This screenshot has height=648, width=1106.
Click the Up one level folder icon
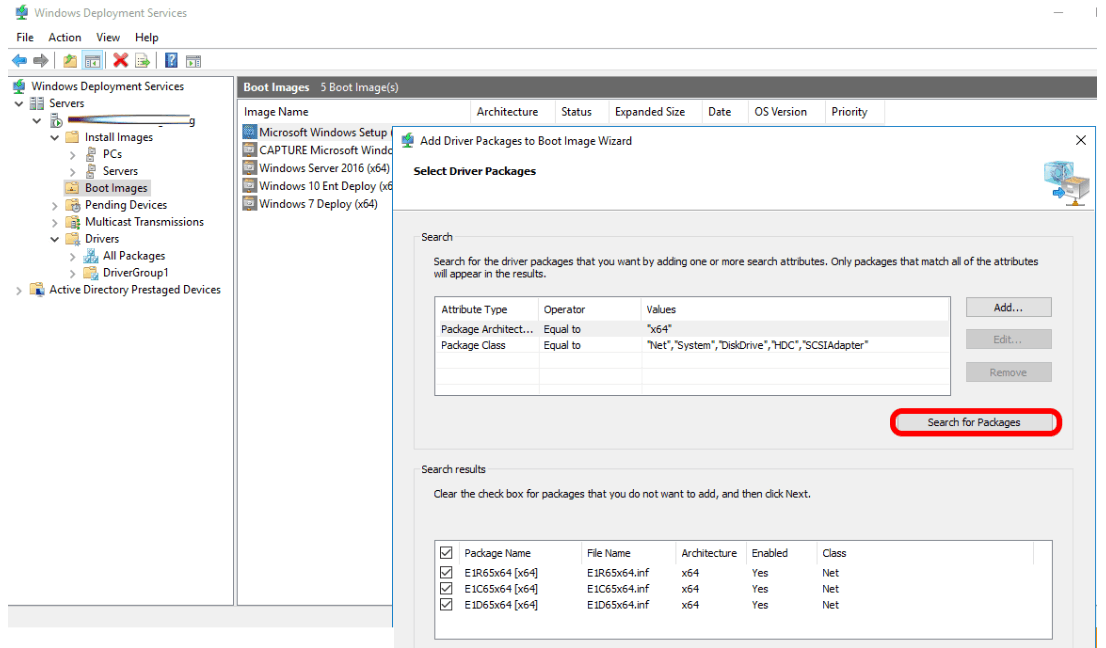click(70, 61)
